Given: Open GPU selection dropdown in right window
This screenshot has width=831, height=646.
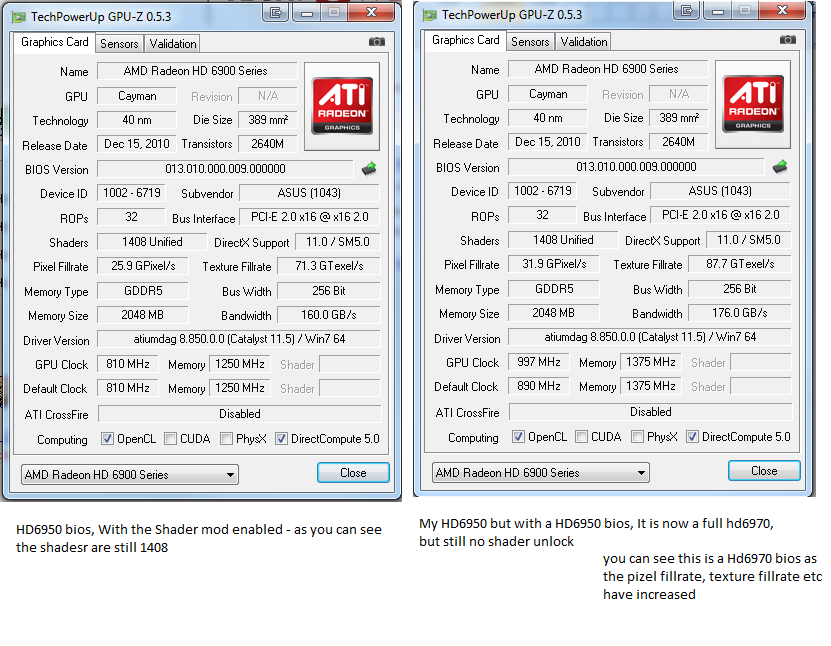Looking at the screenshot, I should (x=541, y=472).
